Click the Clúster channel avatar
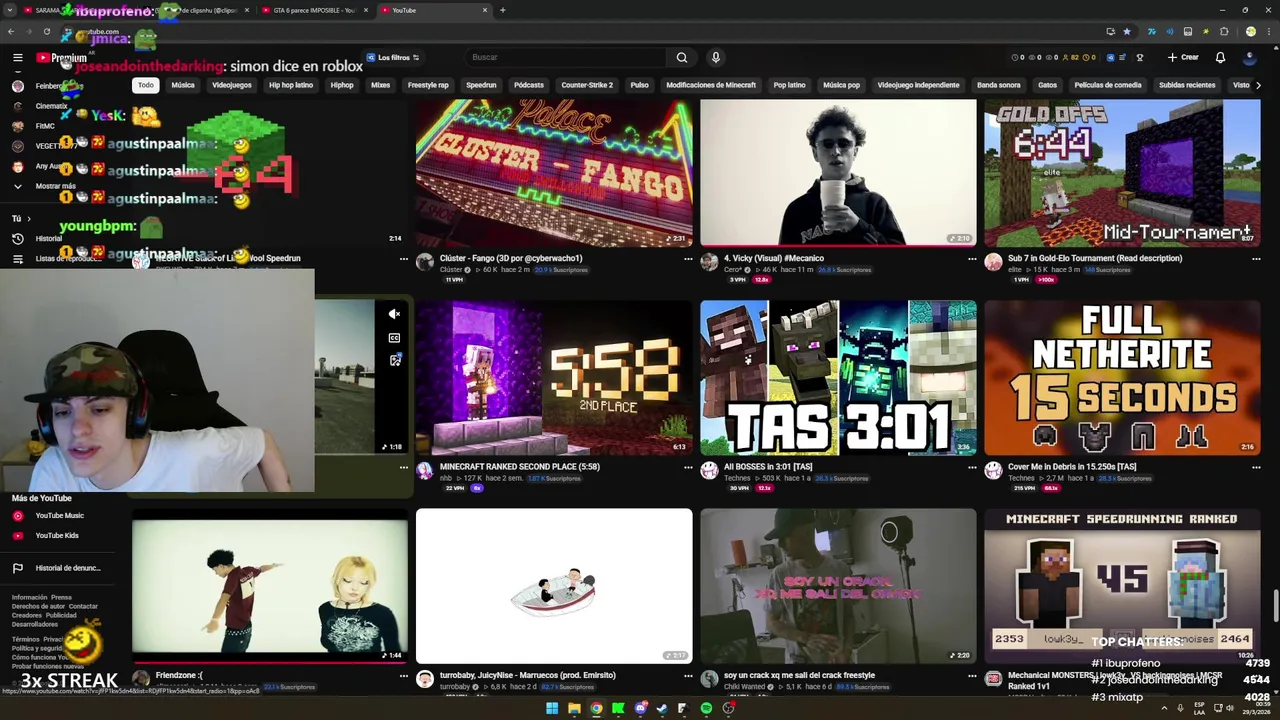 tap(425, 262)
